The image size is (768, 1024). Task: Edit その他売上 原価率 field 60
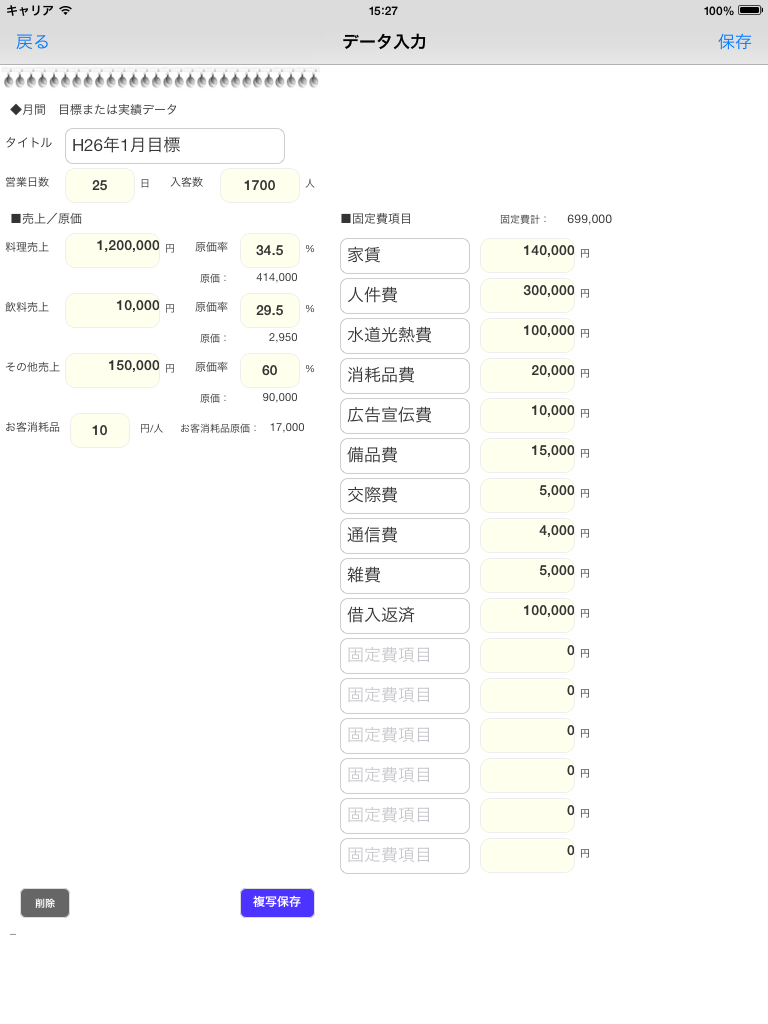(x=270, y=370)
